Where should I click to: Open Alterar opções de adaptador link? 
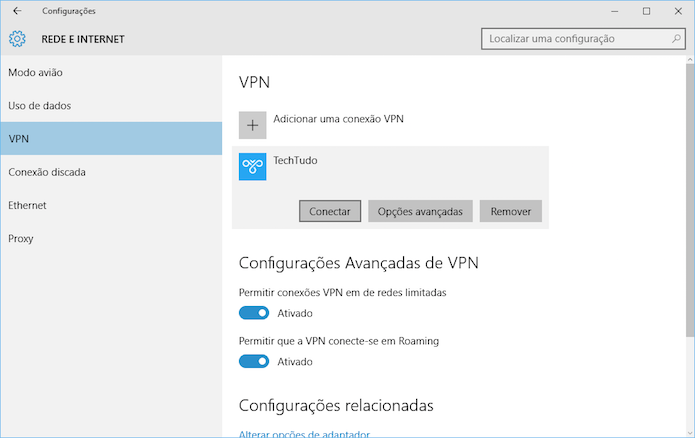tap(304, 434)
